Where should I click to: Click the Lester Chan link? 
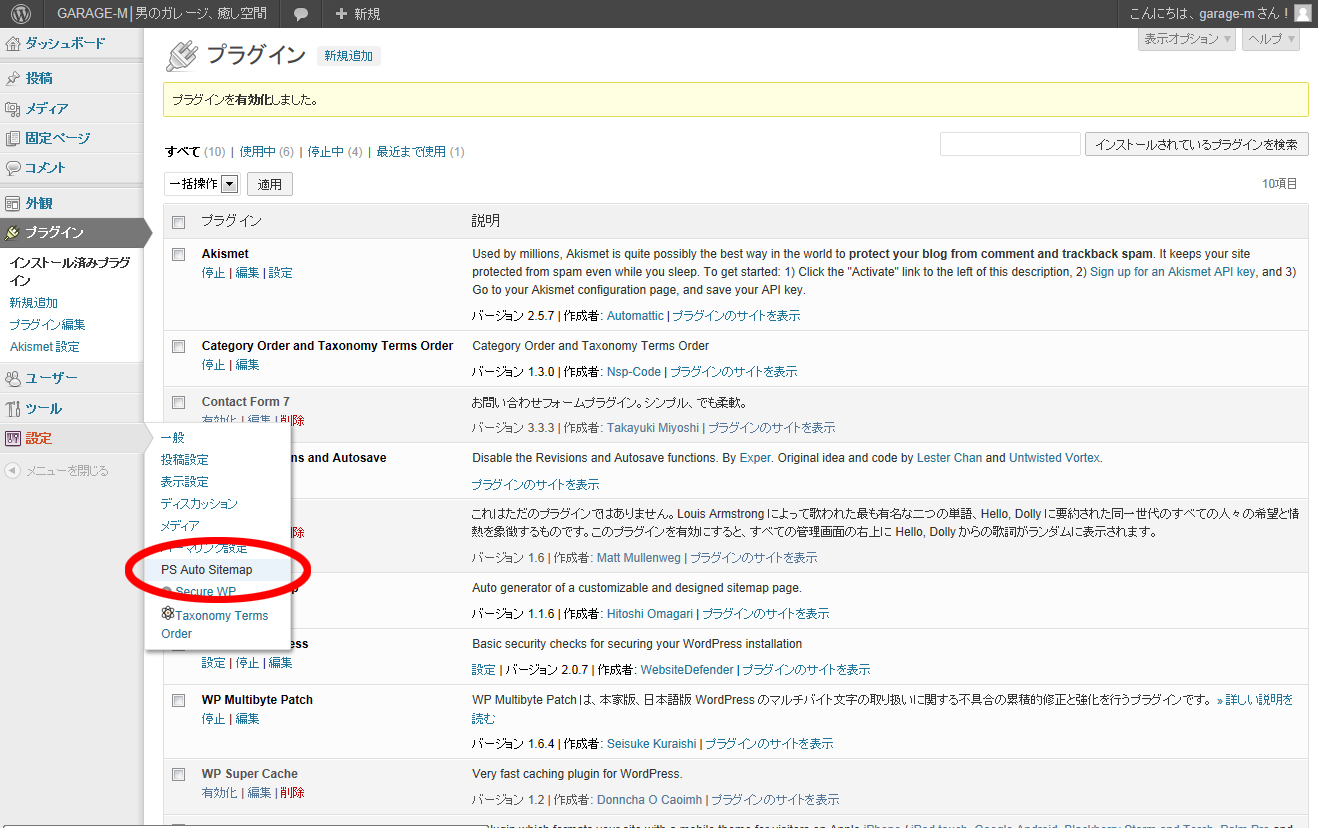(949, 457)
